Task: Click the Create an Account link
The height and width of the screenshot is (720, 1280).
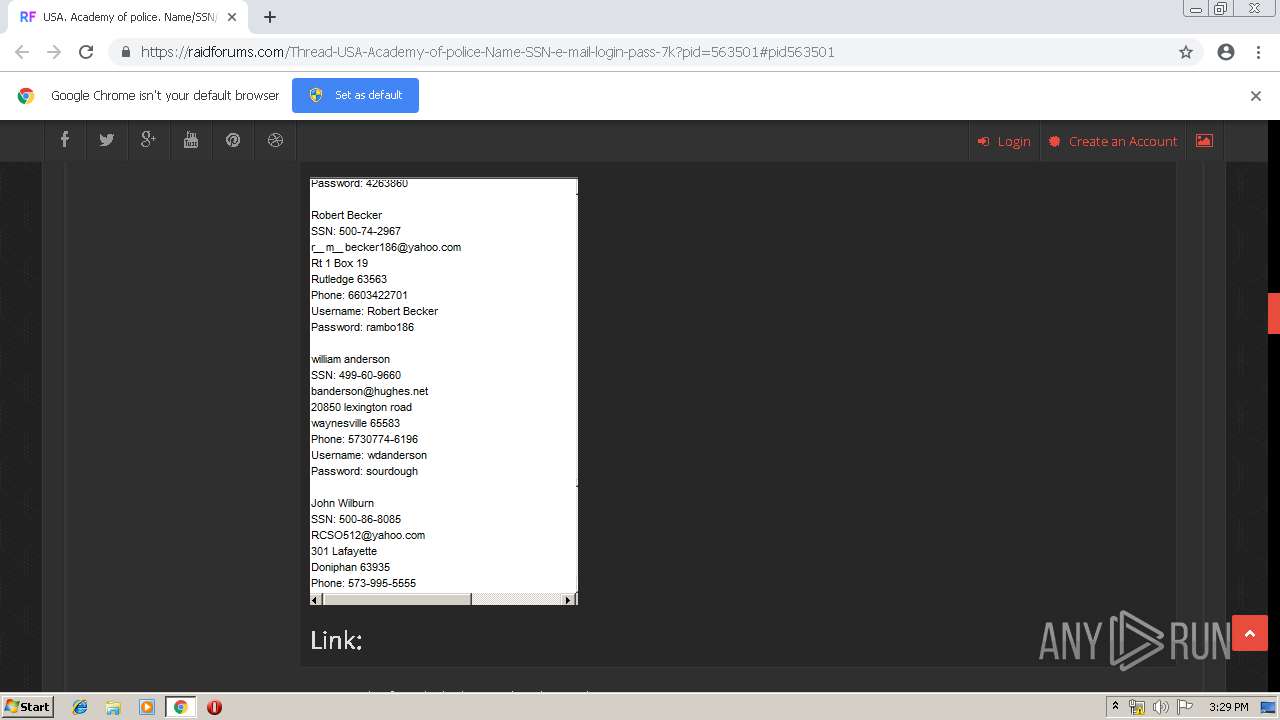Action: click(x=1113, y=141)
